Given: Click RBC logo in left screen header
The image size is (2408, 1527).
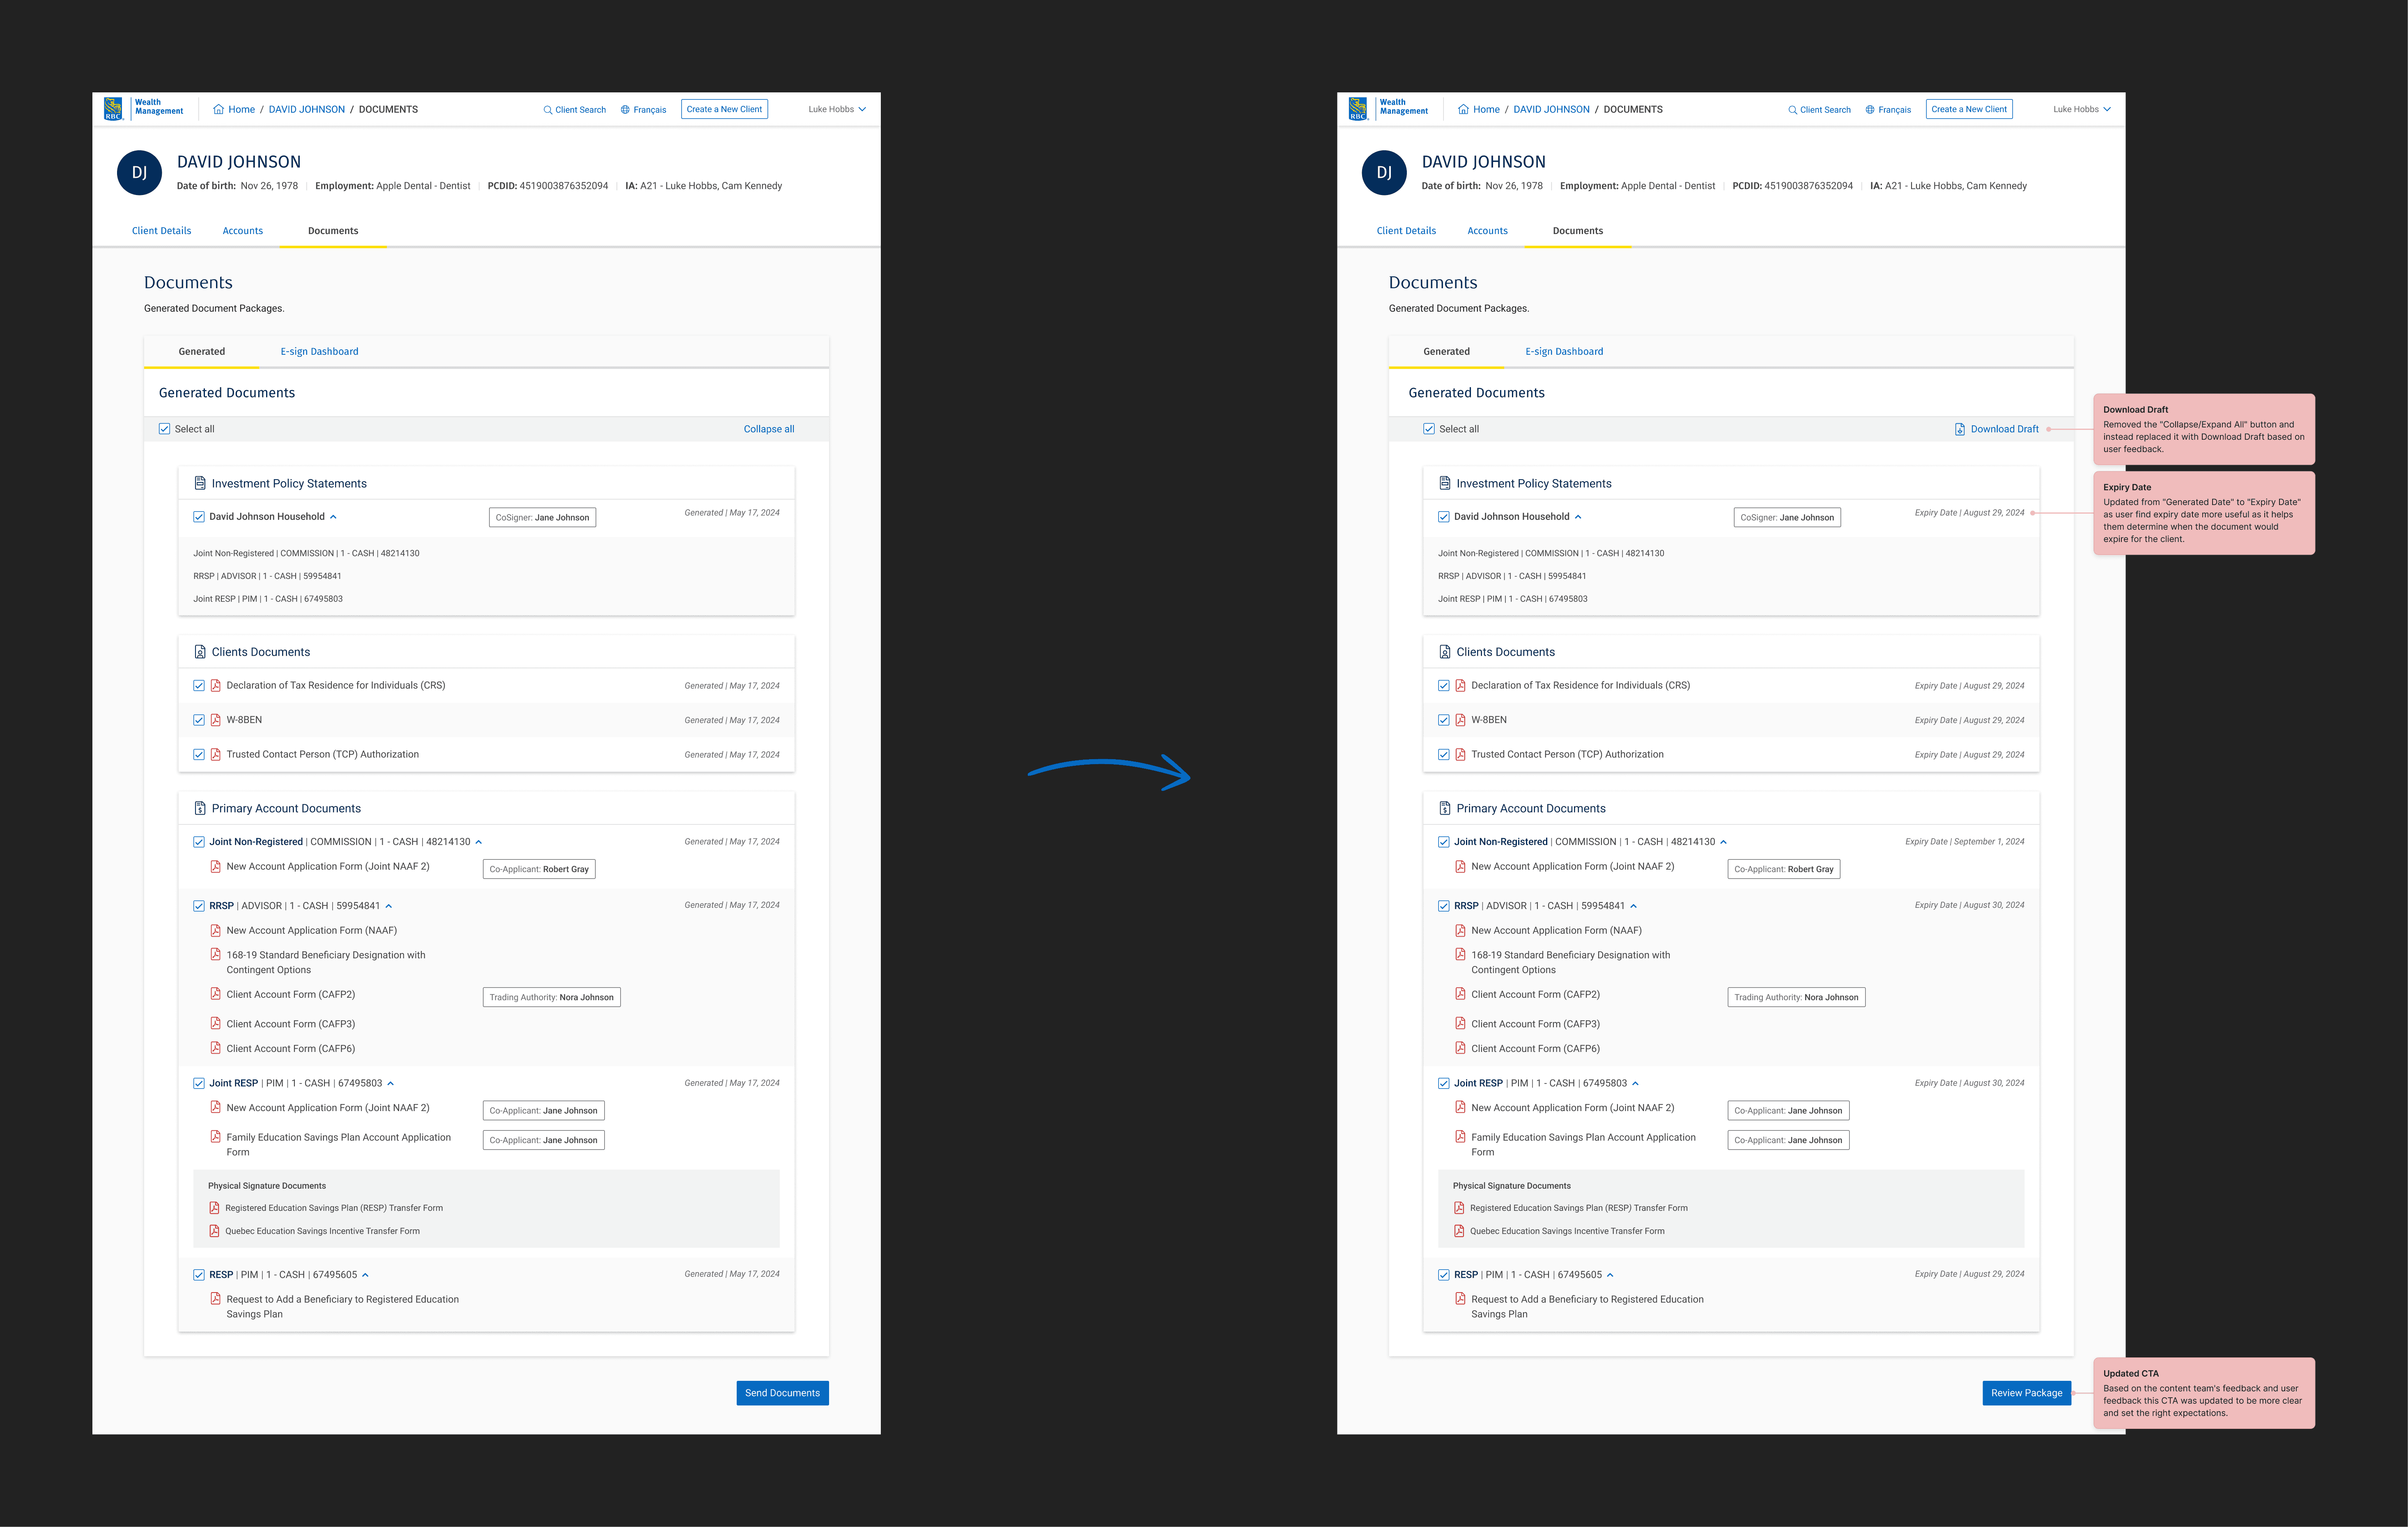Looking at the screenshot, I should pos(113,109).
